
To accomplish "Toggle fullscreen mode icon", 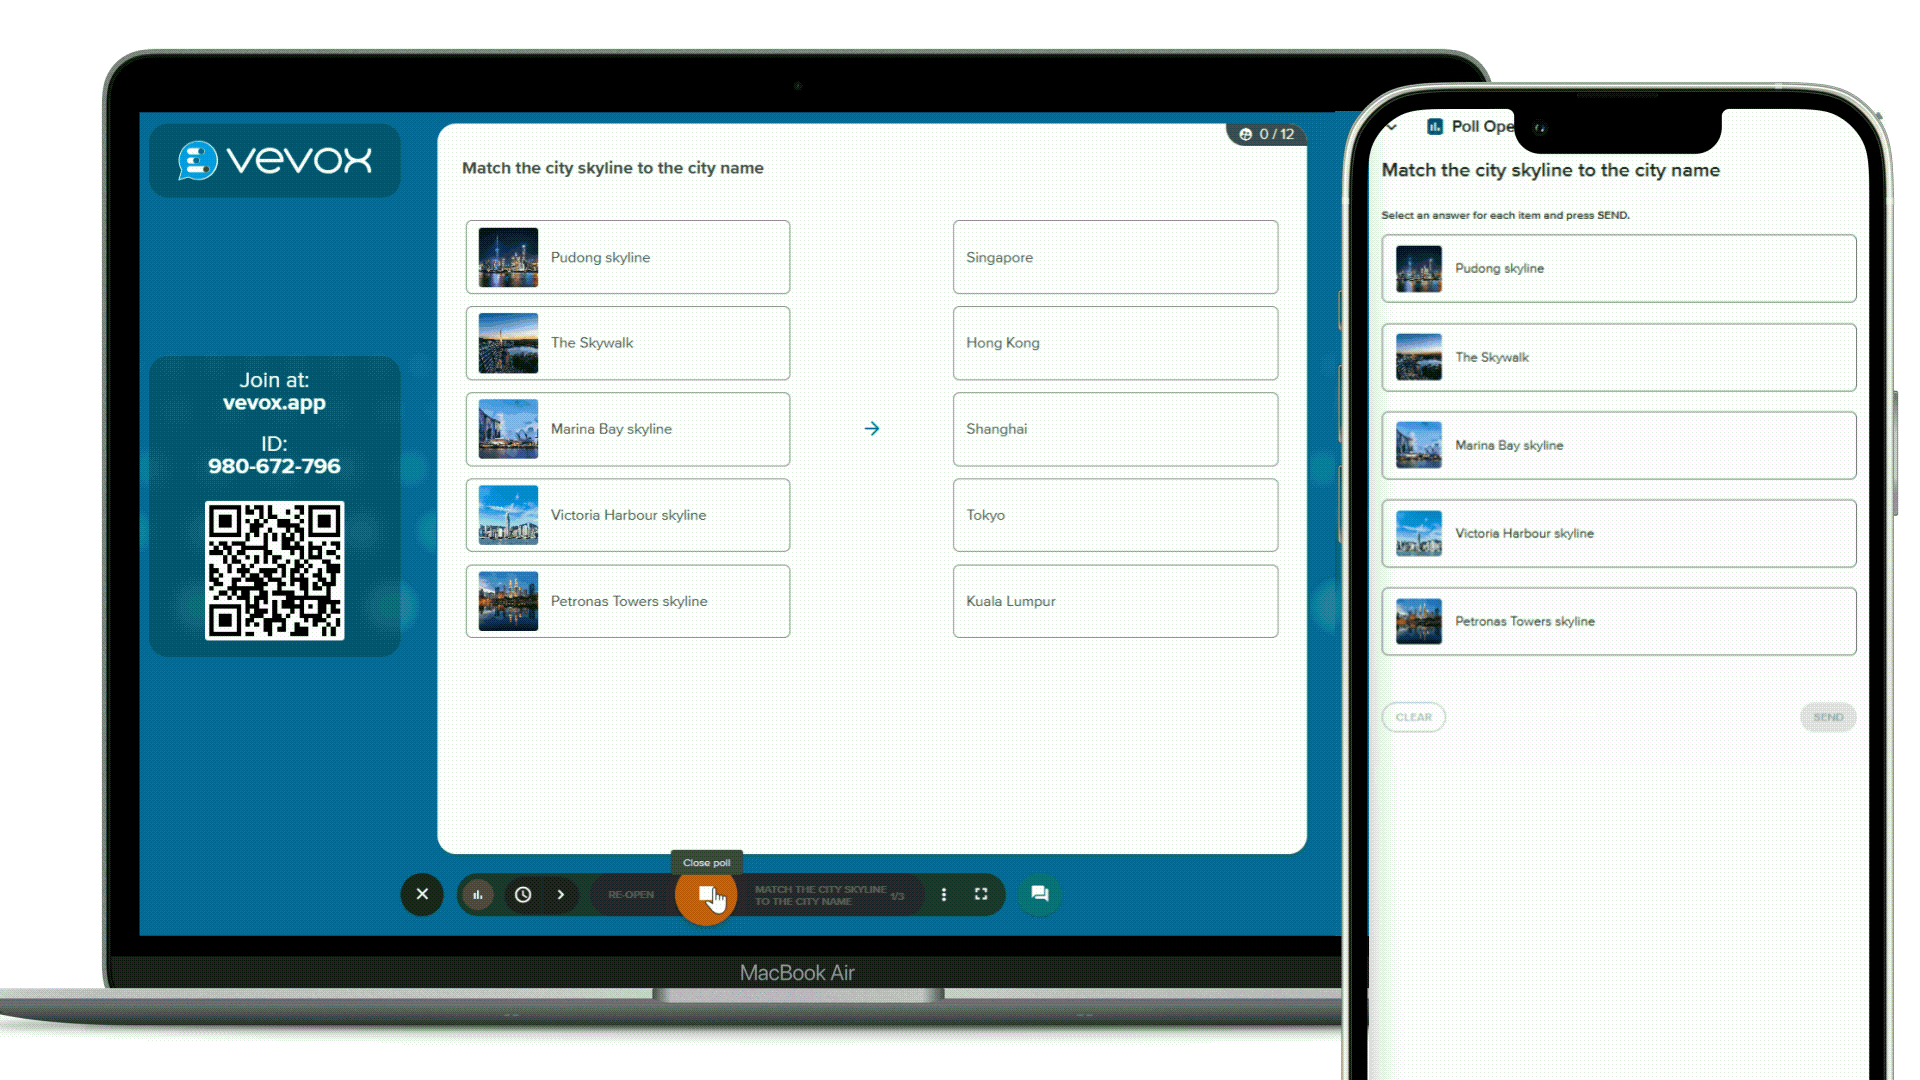I will point(981,895).
